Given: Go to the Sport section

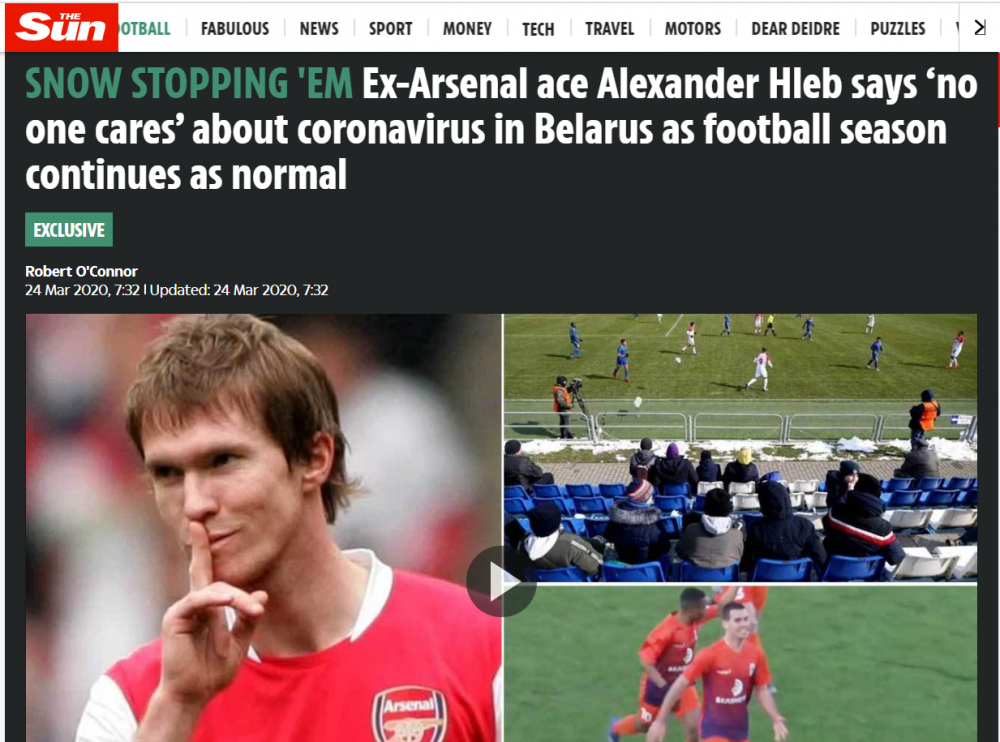Looking at the screenshot, I should (x=390, y=29).
